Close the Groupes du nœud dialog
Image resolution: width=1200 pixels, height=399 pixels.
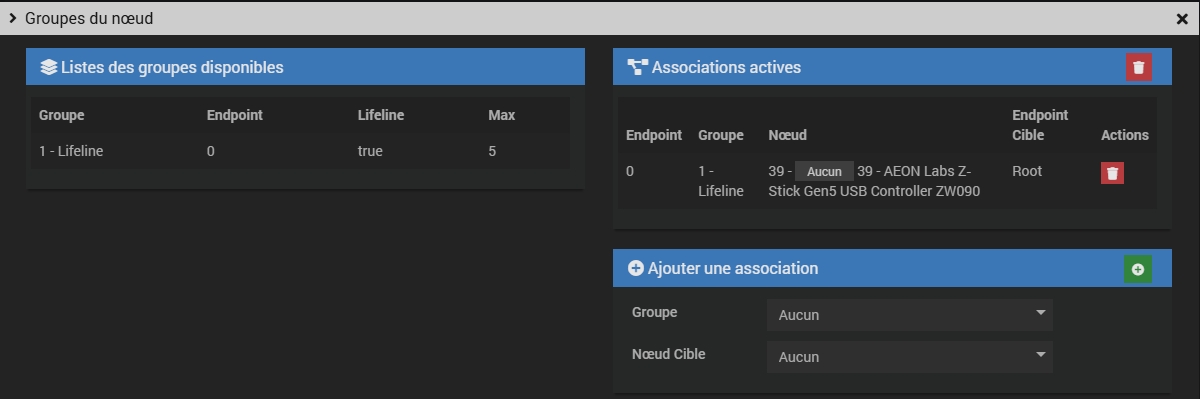(x=1182, y=19)
